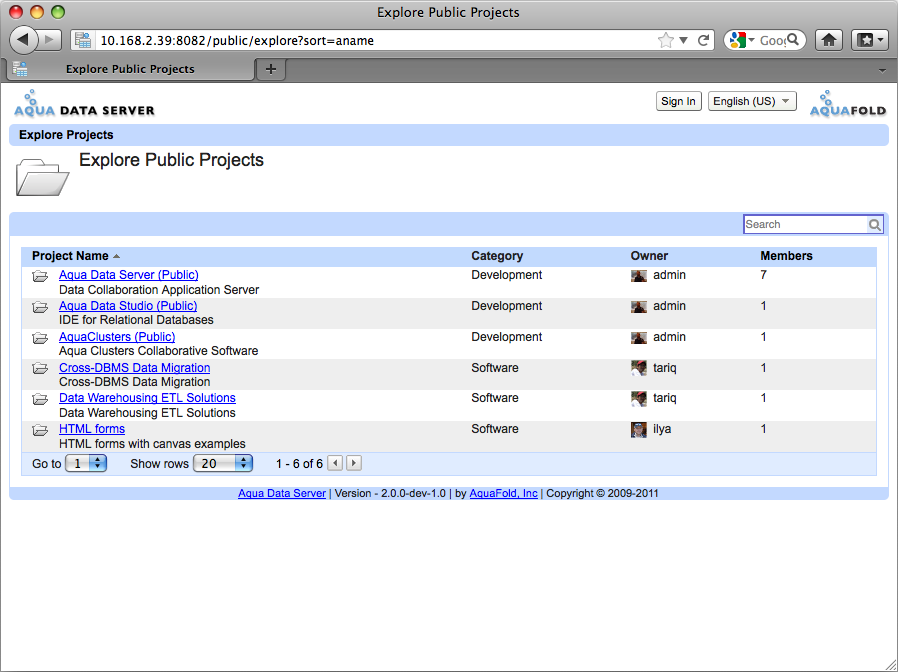898x672 pixels.
Task: Open the Show rows dropdown
Action: [x=223, y=463]
